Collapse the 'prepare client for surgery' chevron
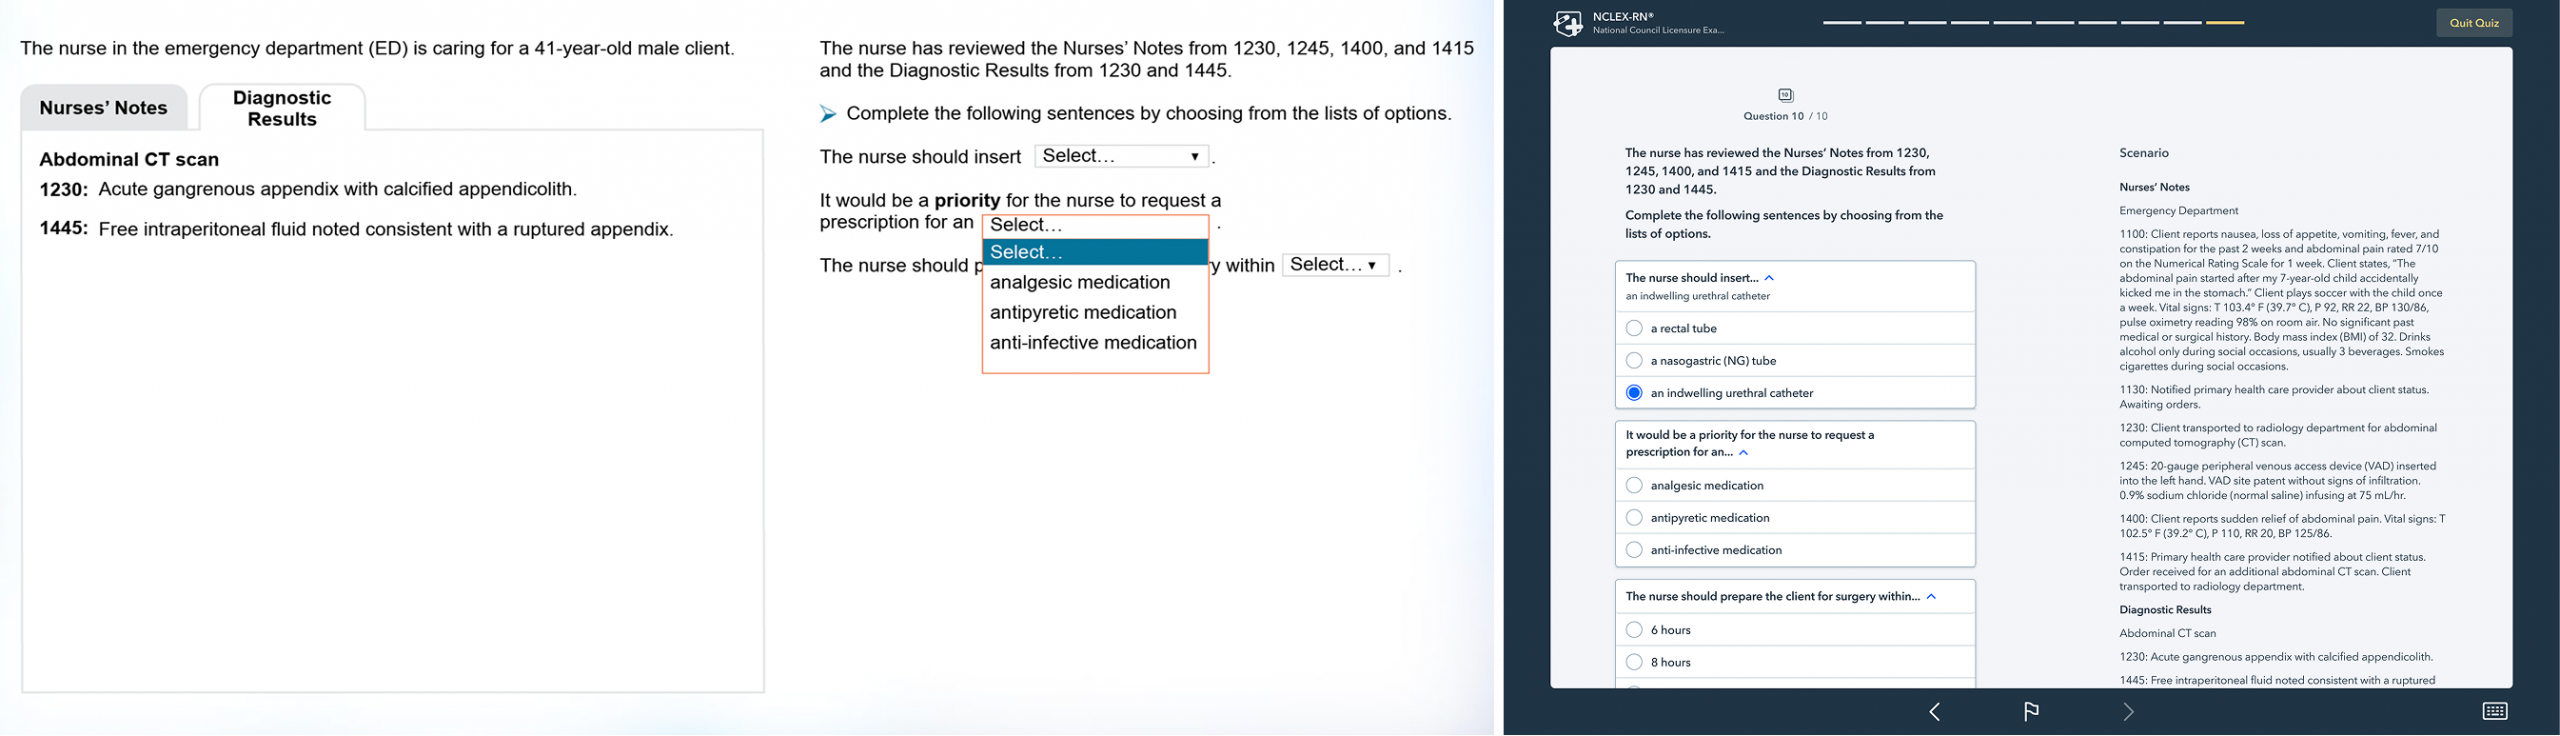The image size is (2560, 736). pyautogui.click(x=1931, y=597)
